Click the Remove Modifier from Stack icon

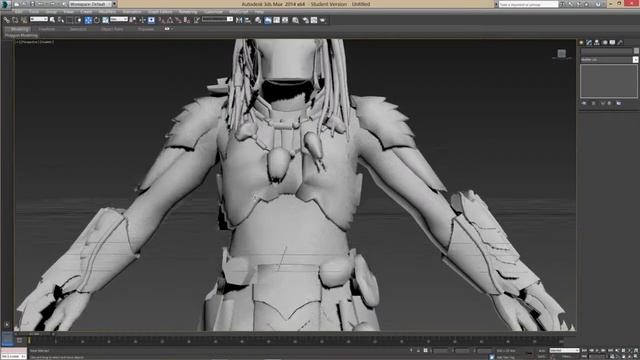[x=609, y=103]
